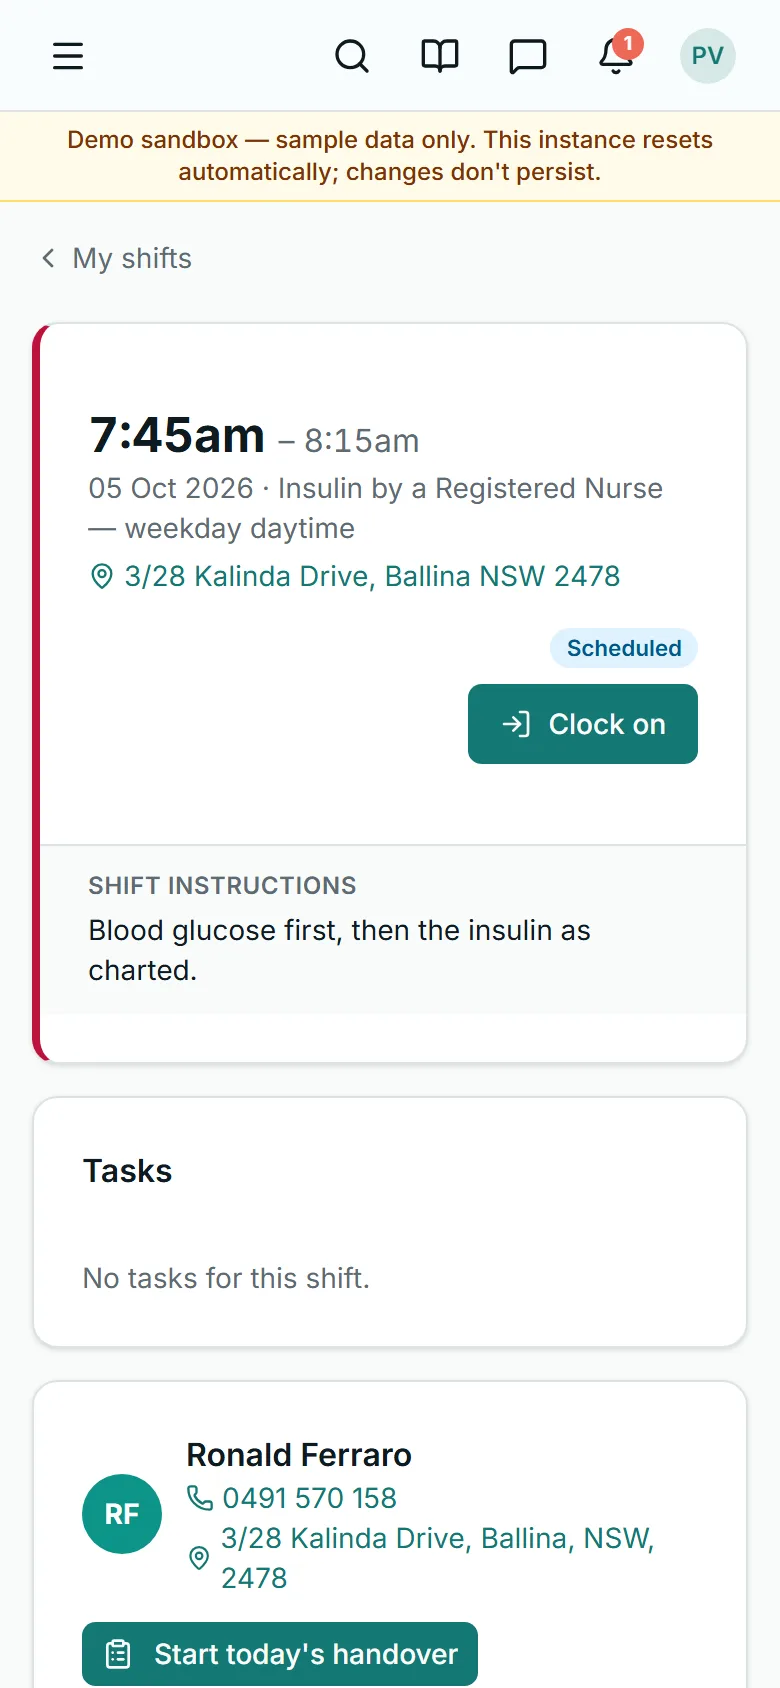This screenshot has height=1688, width=780.
Task: Click the RF client avatar
Action: click(122, 1514)
